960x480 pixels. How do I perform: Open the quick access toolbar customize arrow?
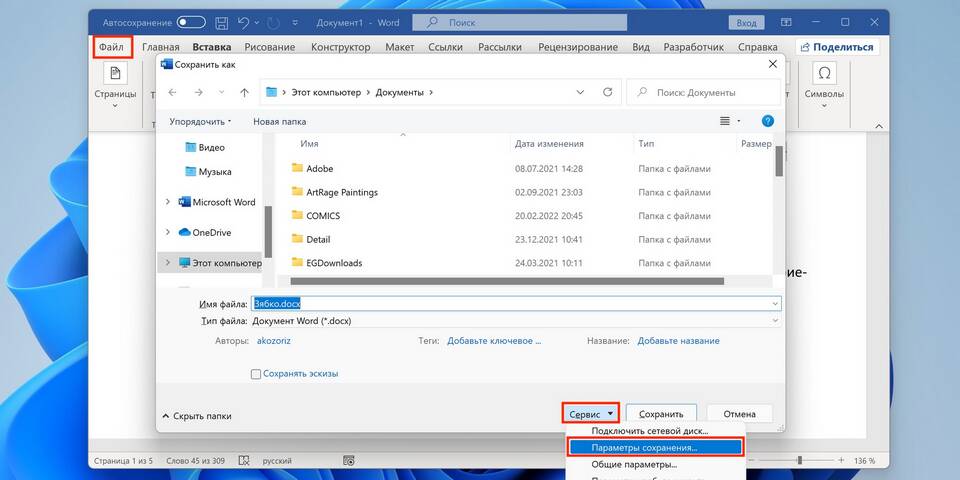(296, 23)
